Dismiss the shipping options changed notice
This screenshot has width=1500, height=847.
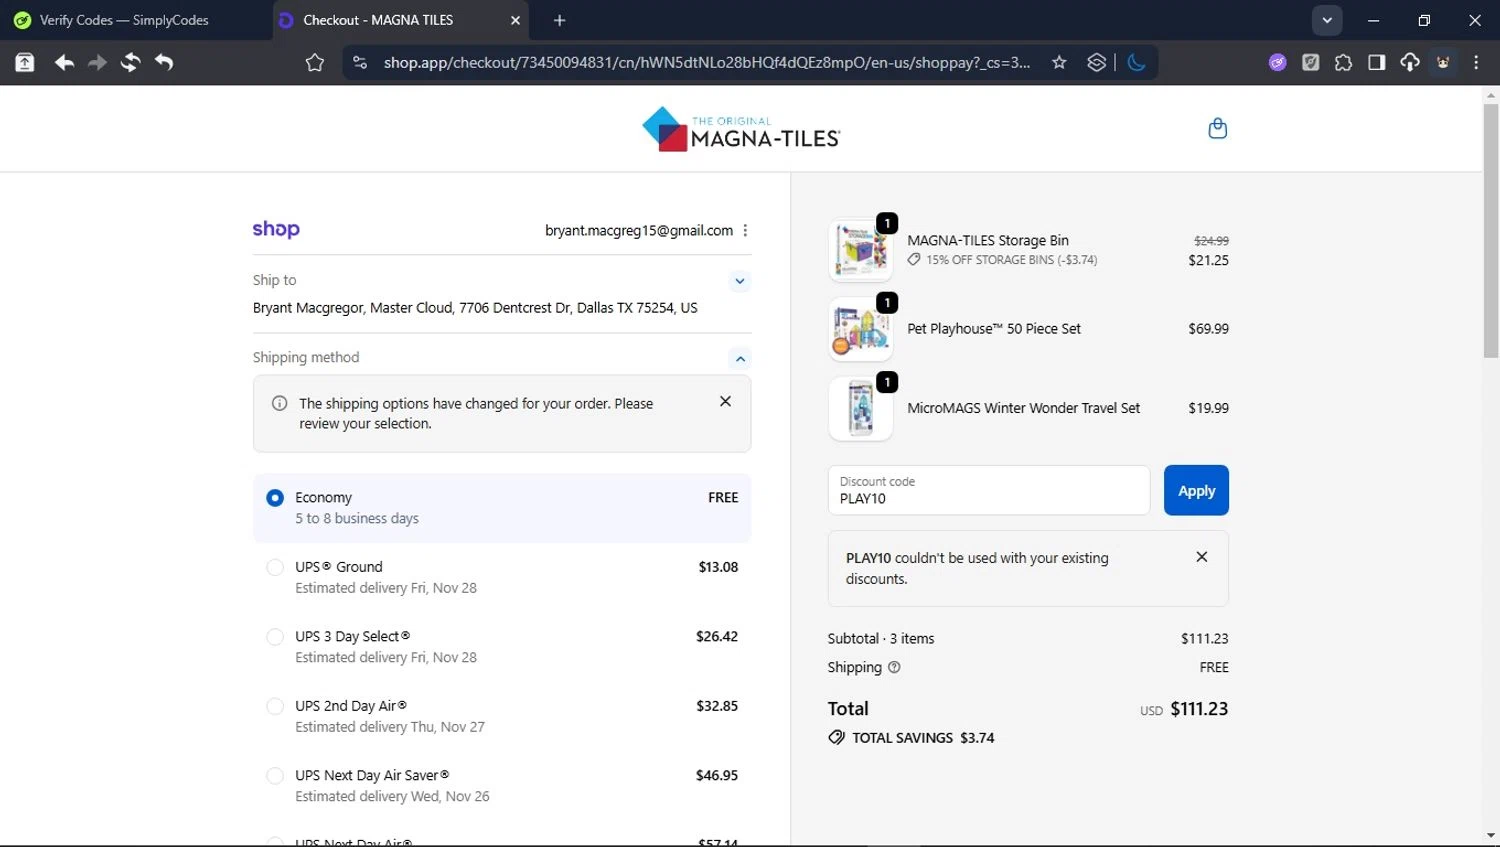(x=725, y=401)
